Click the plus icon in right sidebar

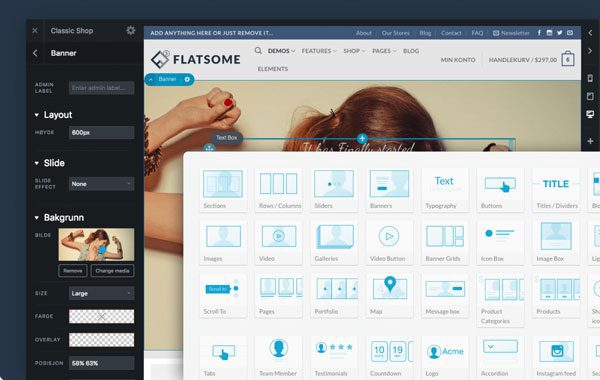[x=590, y=141]
